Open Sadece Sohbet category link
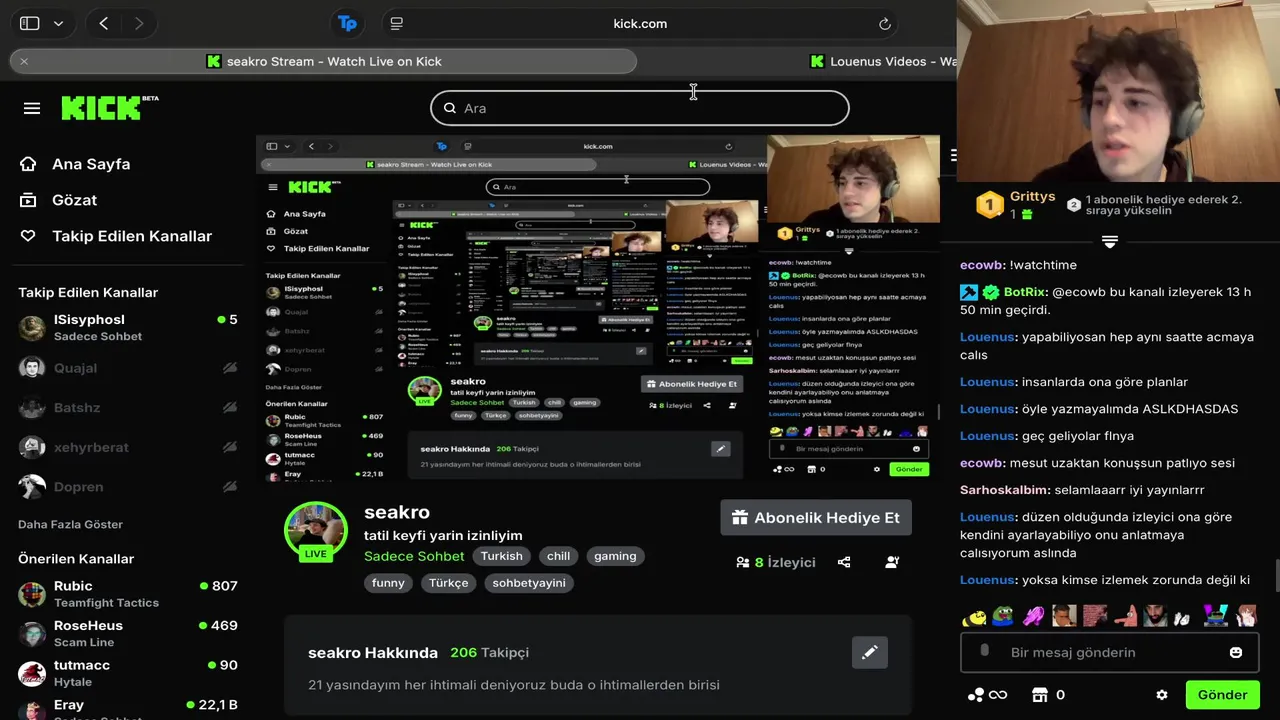 click(414, 556)
